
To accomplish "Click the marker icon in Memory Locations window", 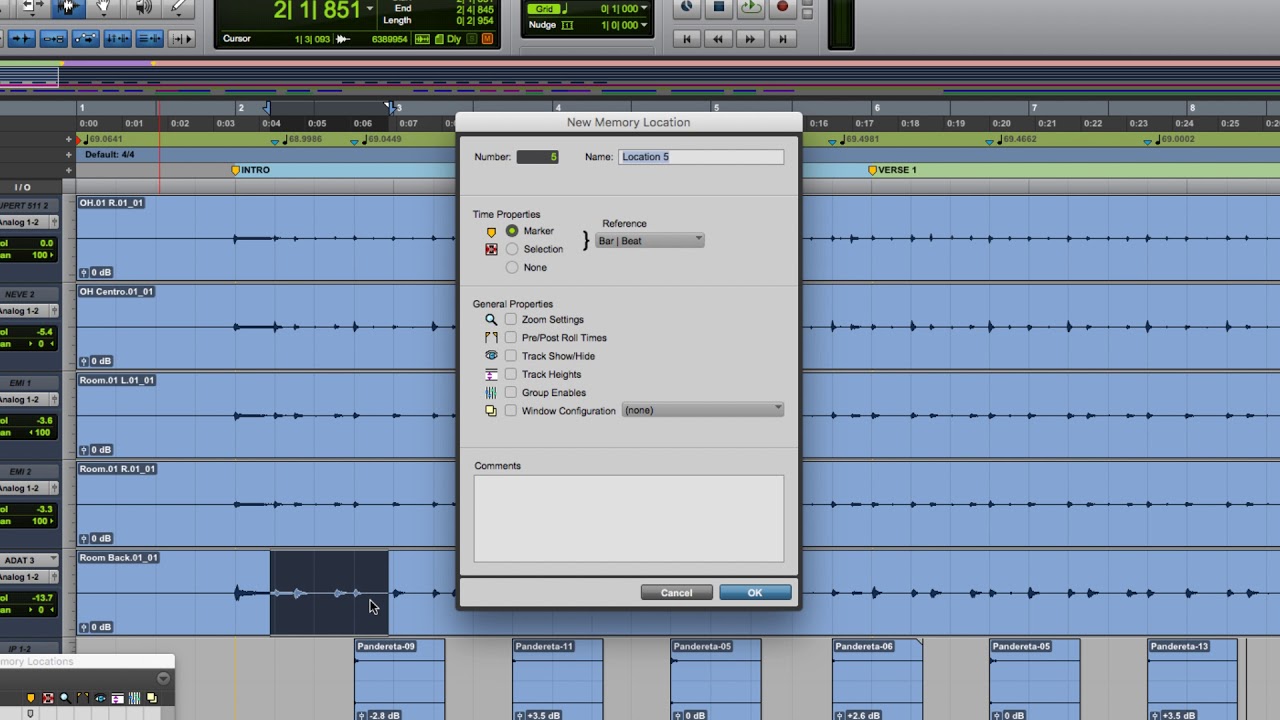I will point(30,698).
